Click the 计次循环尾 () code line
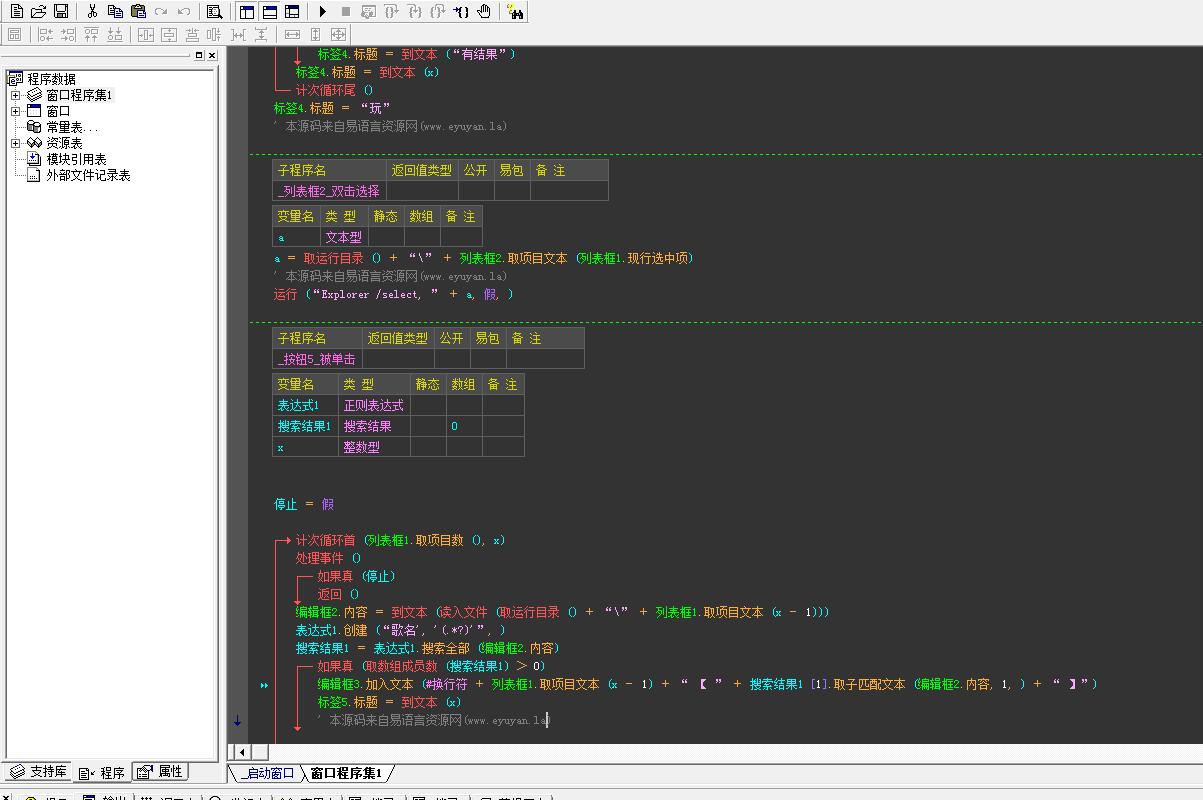Screen dimensions: 1203x800 [334, 90]
